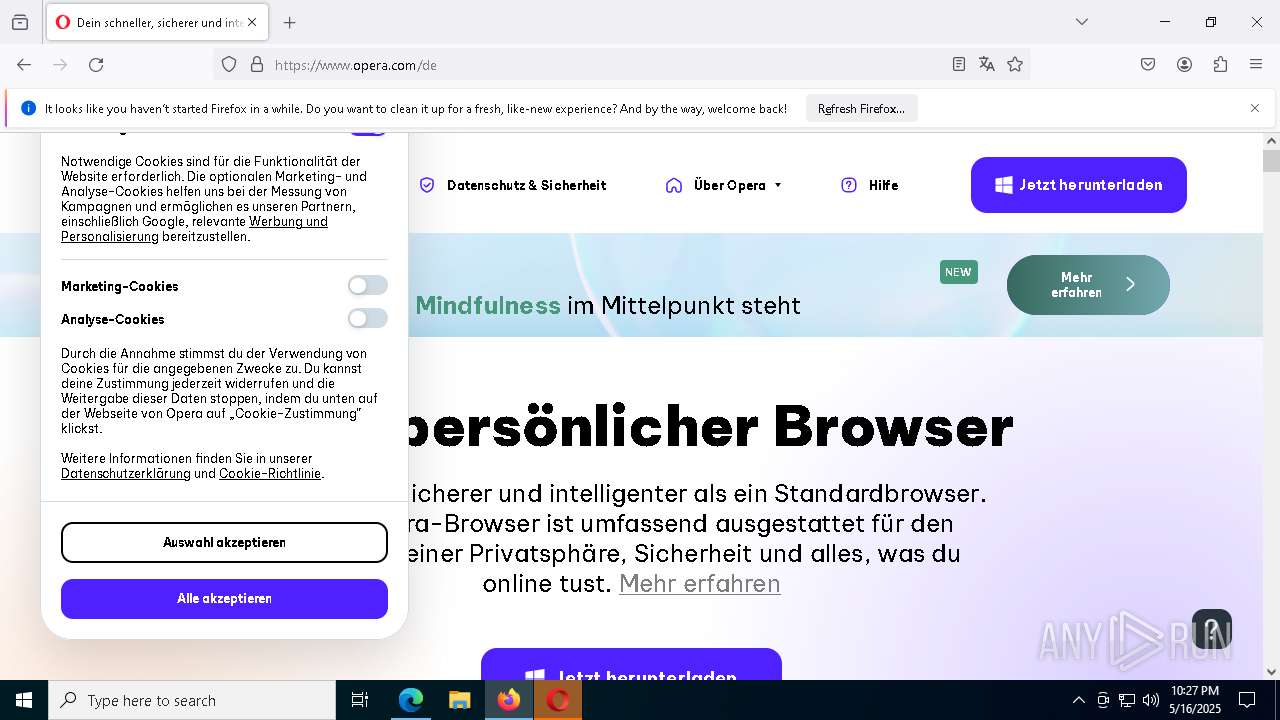Expand the Über Opera dropdown
Screen dimensions: 1280x720
[724, 185]
